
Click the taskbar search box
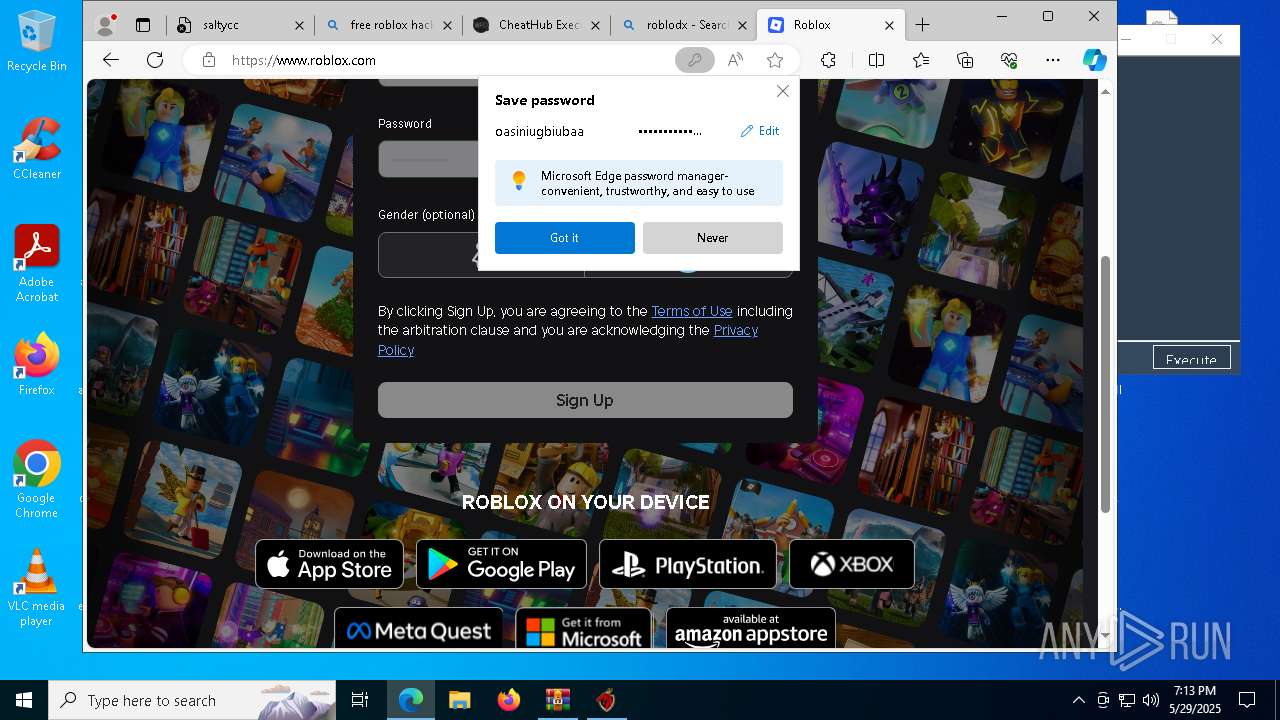192,700
